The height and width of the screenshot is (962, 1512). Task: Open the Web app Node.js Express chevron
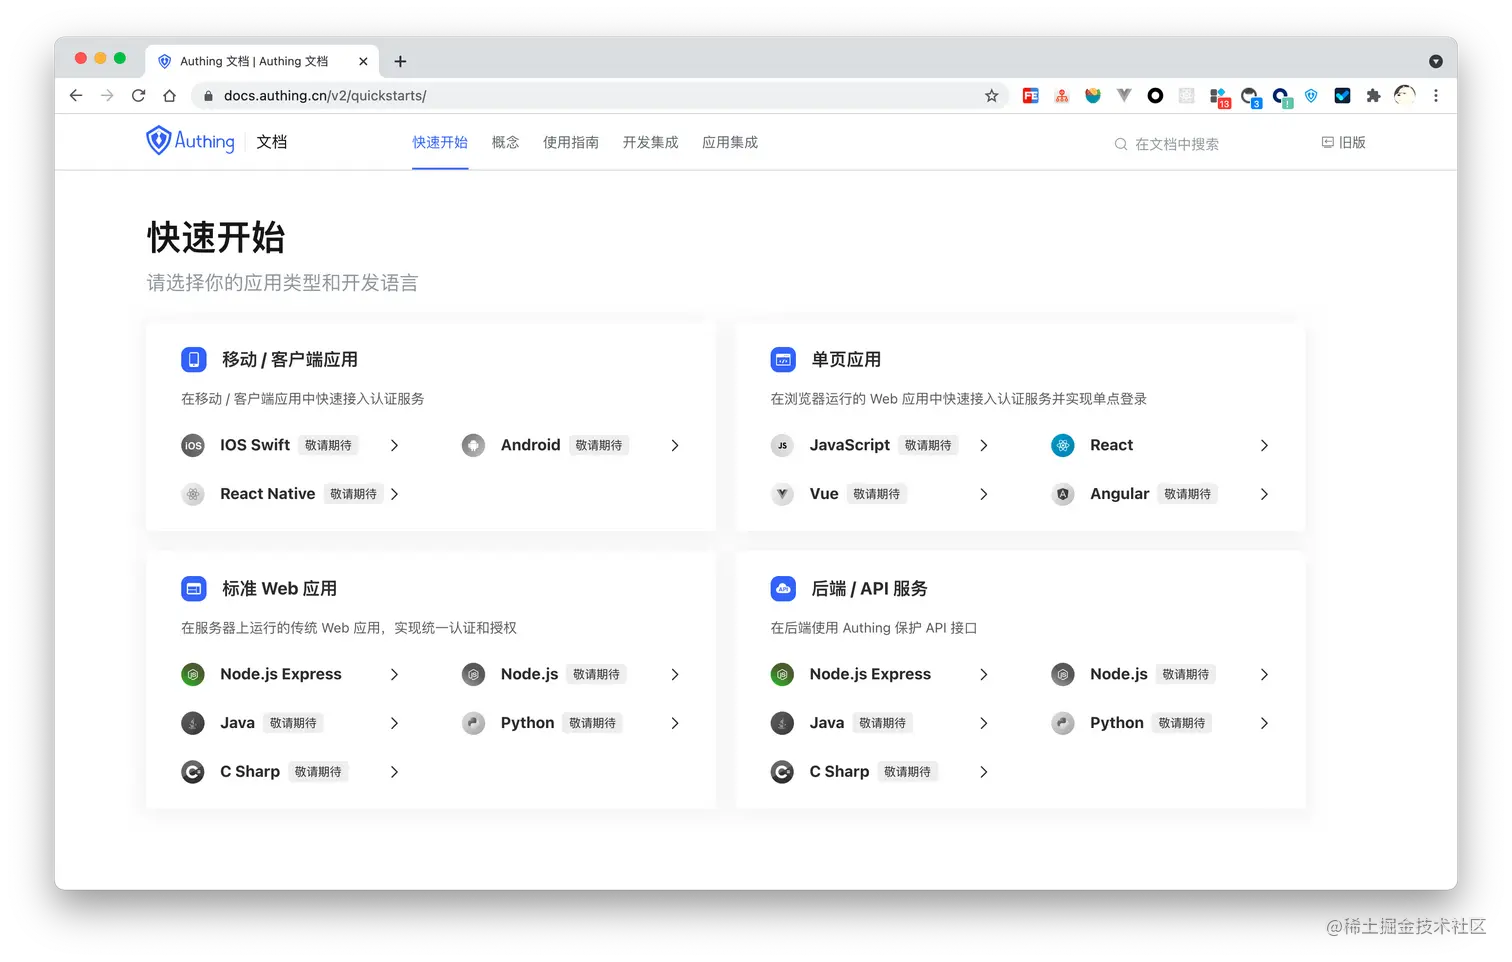(395, 675)
